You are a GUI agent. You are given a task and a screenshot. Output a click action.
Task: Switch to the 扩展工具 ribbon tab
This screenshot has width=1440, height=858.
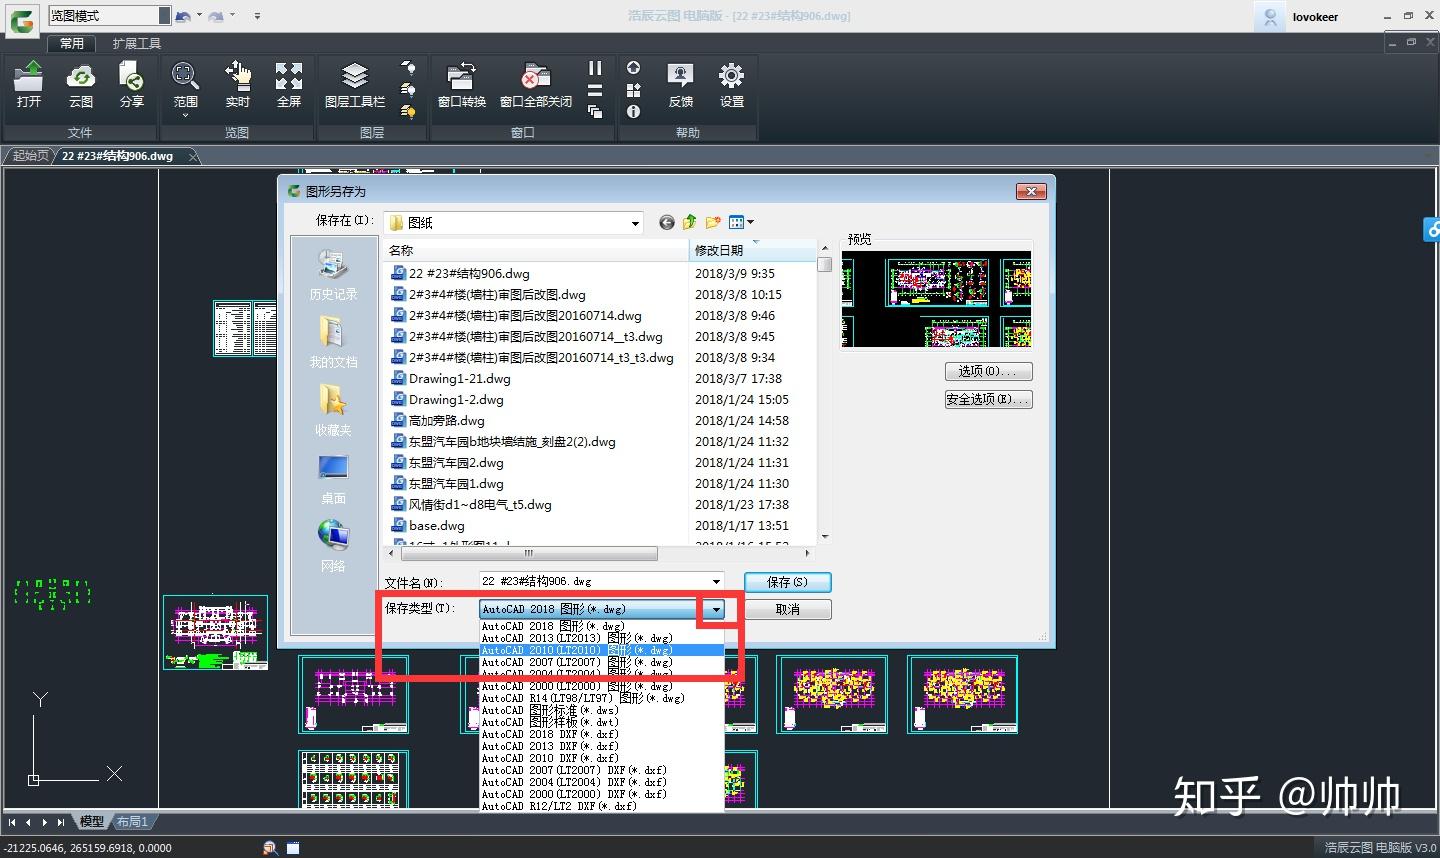pos(137,43)
